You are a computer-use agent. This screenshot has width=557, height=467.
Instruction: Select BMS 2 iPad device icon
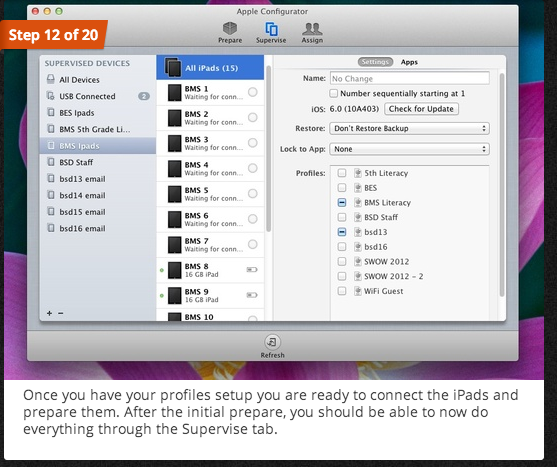[174, 118]
